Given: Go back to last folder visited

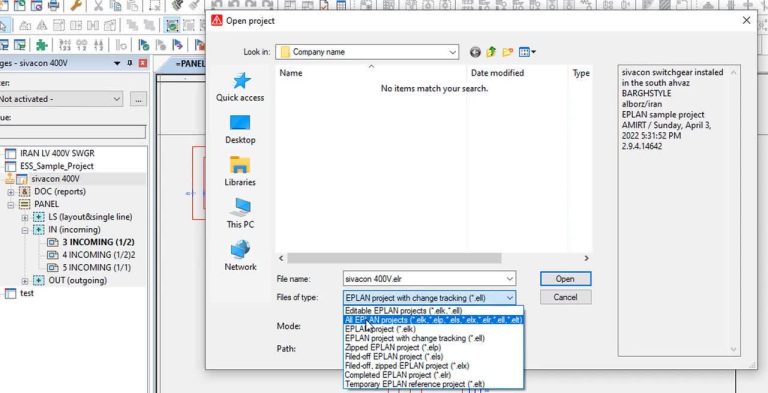Looking at the screenshot, I should click(475, 52).
